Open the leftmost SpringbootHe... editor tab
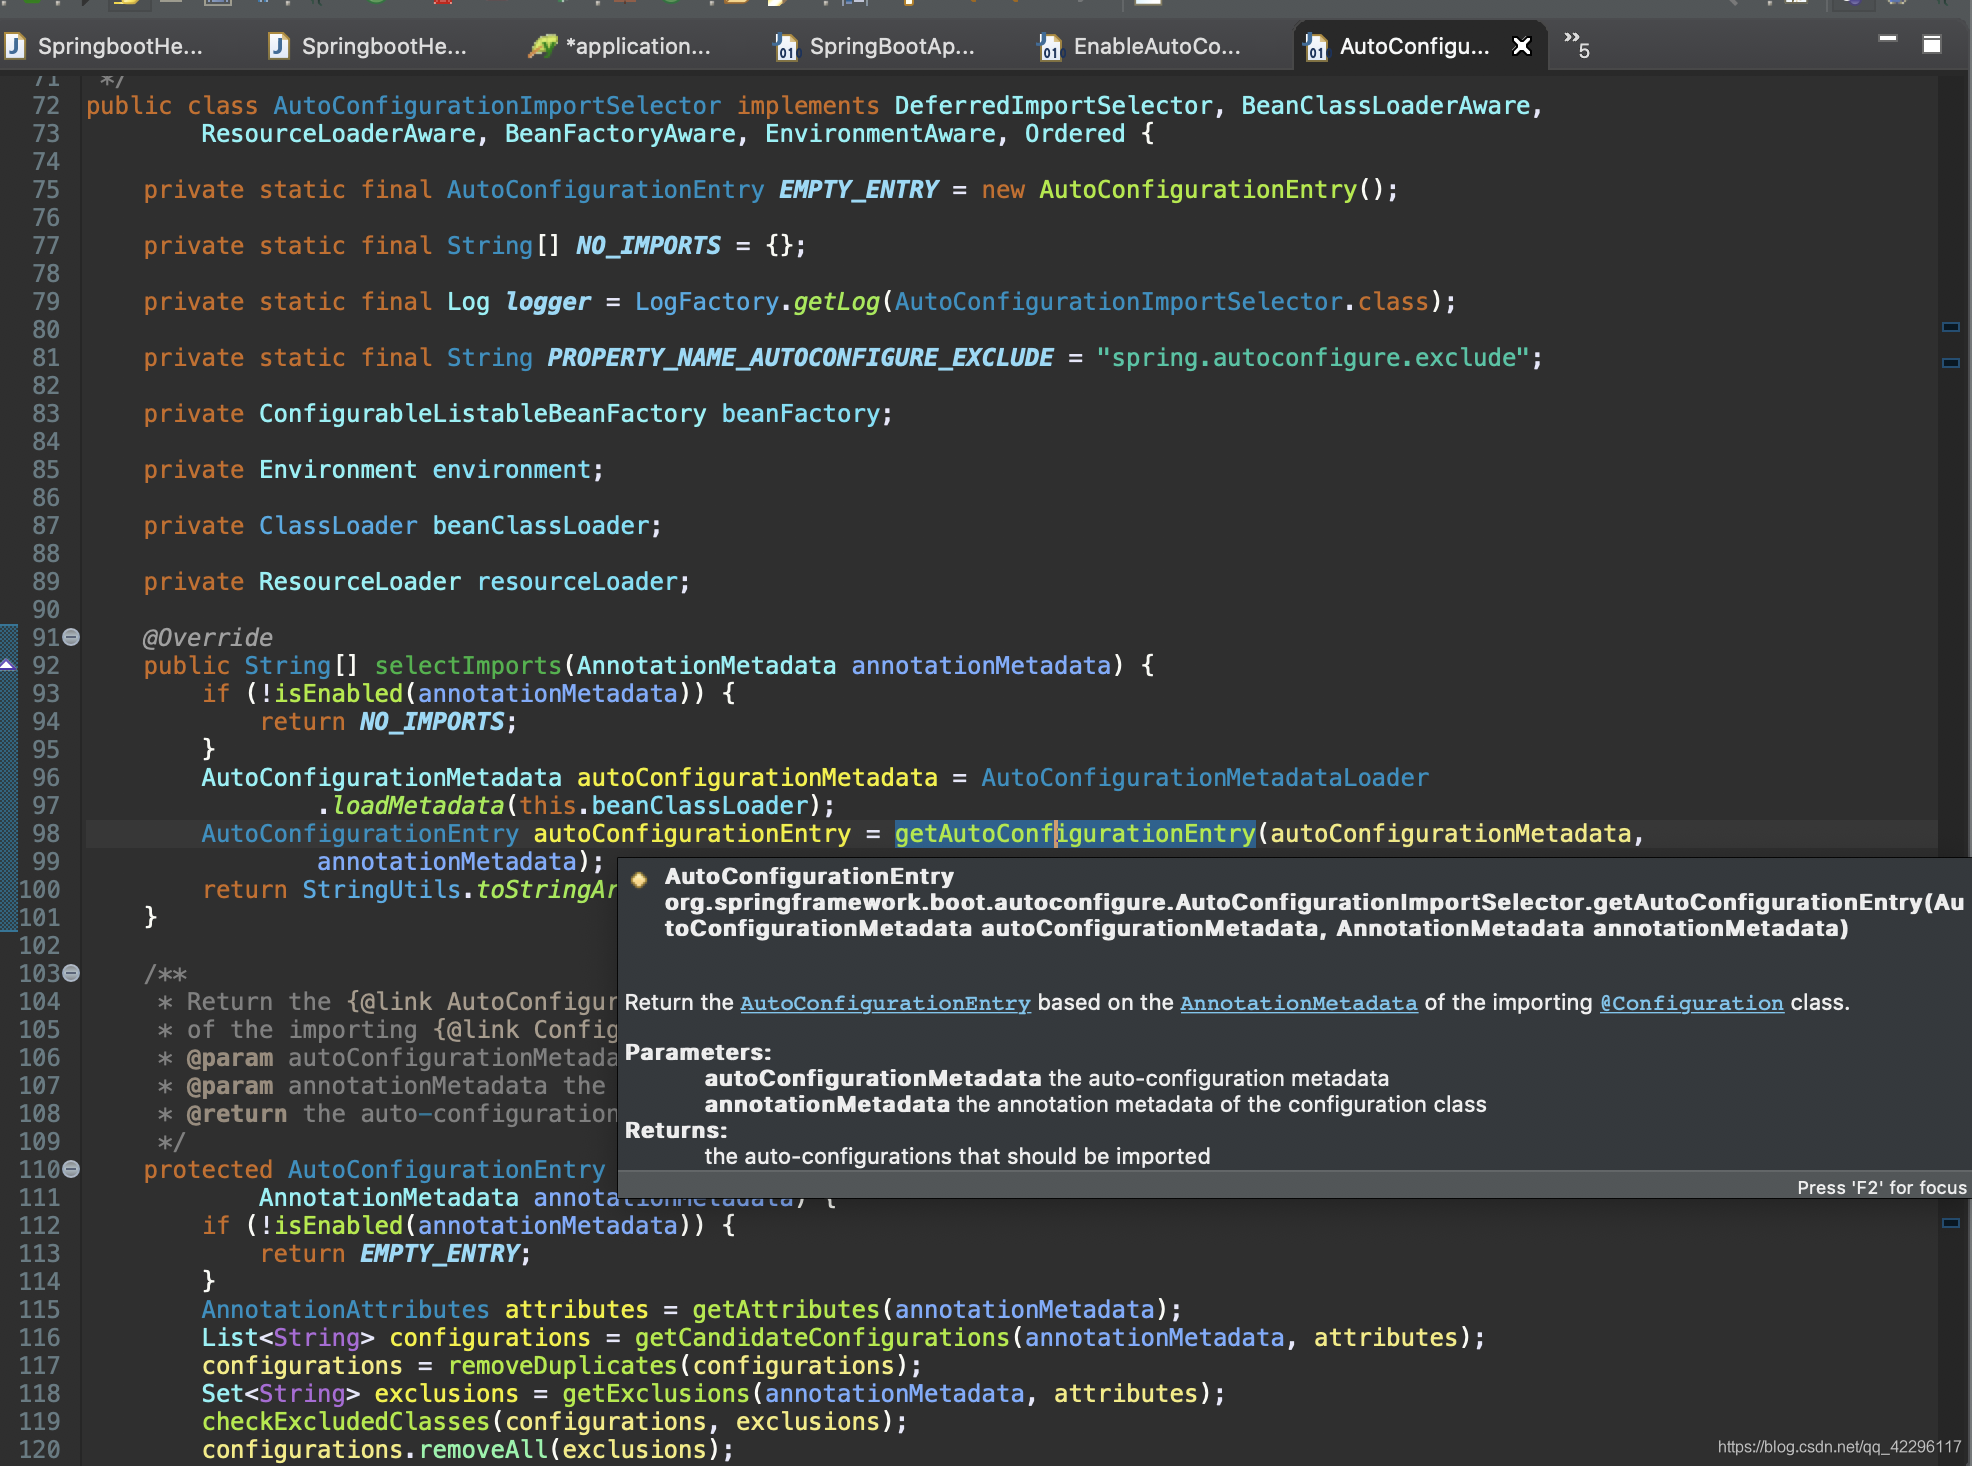The width and height of the screenshot is (1972, 1466). (106, 46)
